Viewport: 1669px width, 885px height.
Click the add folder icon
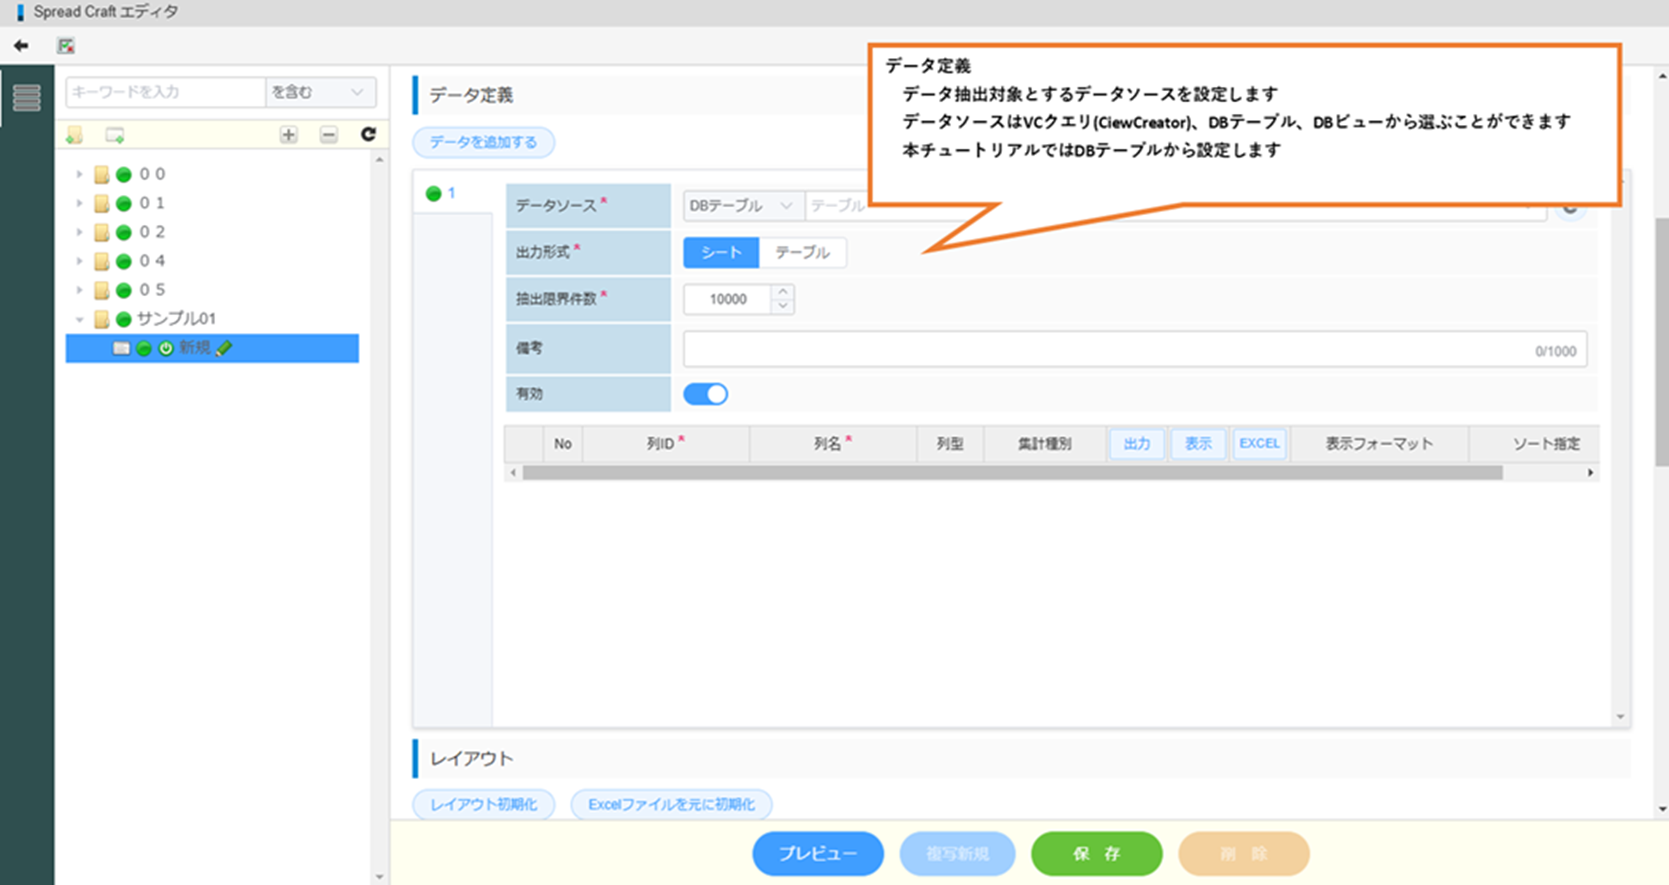[x=75, y=135]
